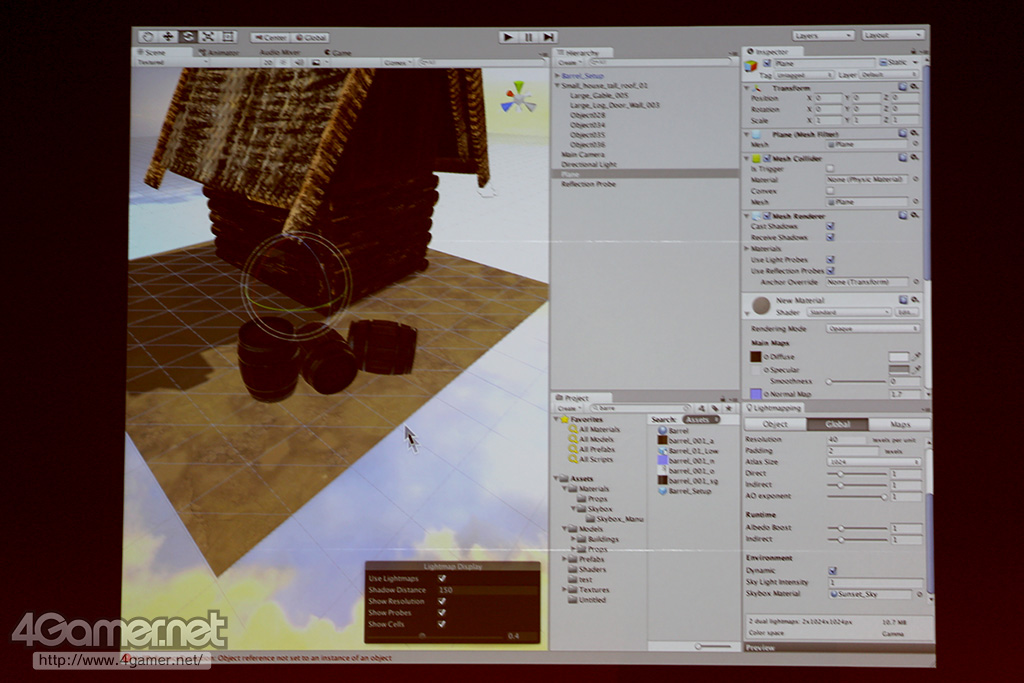
Task: Toggle Show Probes checkbox
Action: 442,612
